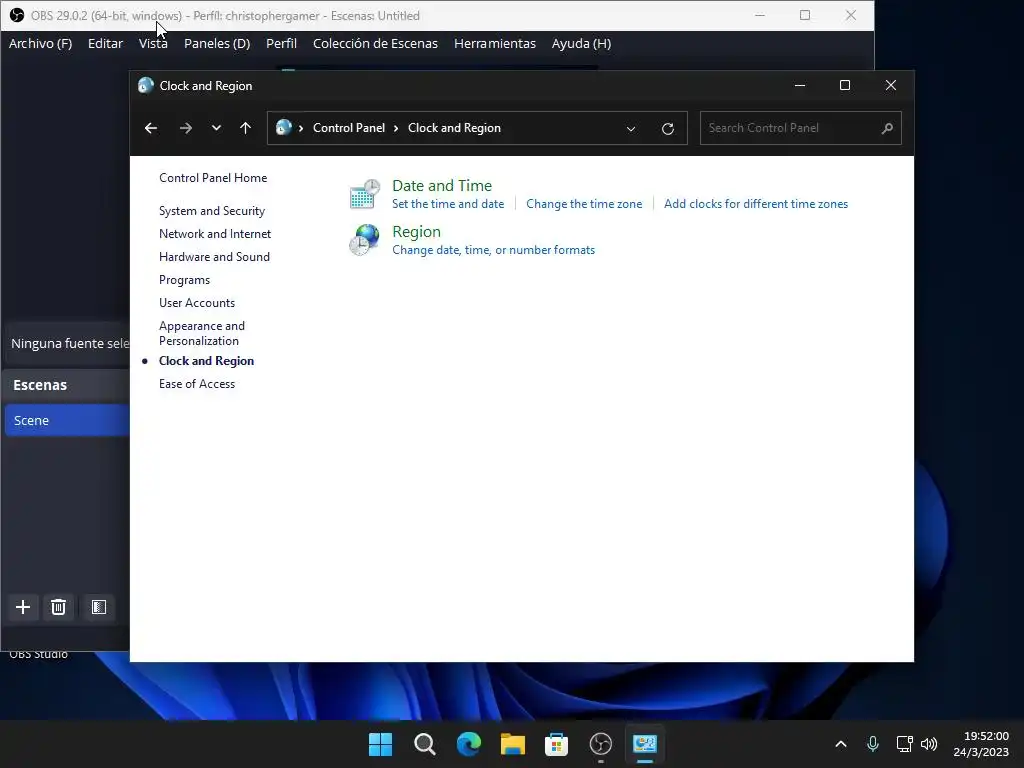This screenshot has height=768, width=1024.
Task: Open Add clocks for different time zones
Action: tap(756, 204)
